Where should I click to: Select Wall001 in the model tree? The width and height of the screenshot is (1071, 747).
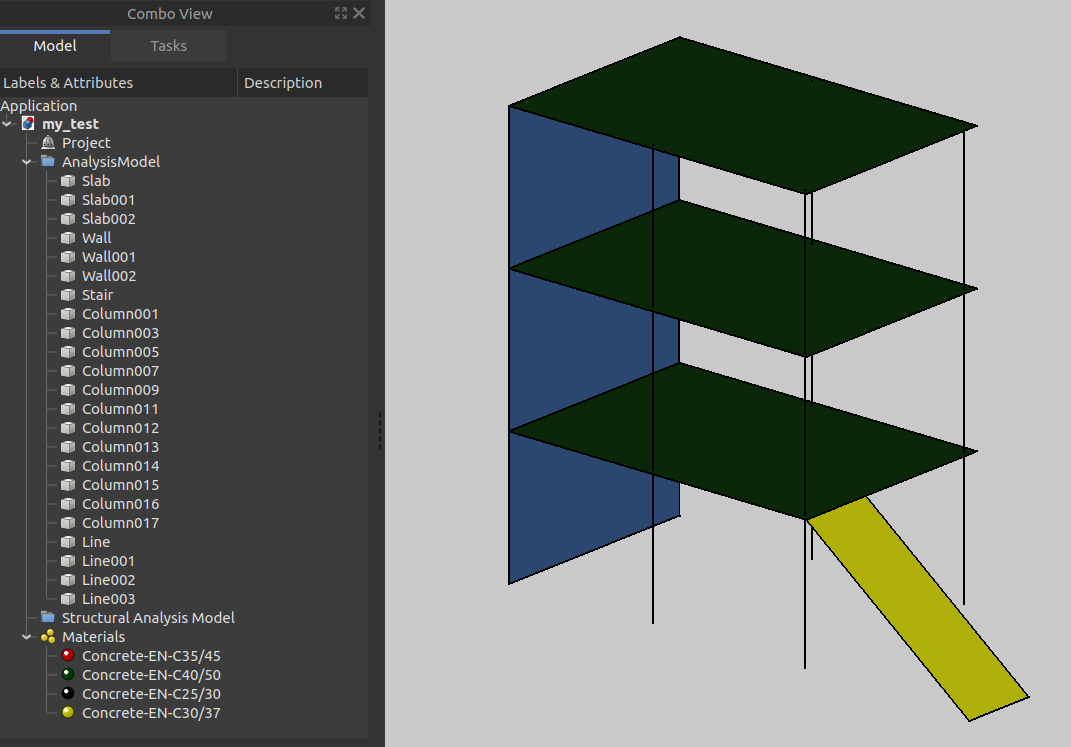109,257
